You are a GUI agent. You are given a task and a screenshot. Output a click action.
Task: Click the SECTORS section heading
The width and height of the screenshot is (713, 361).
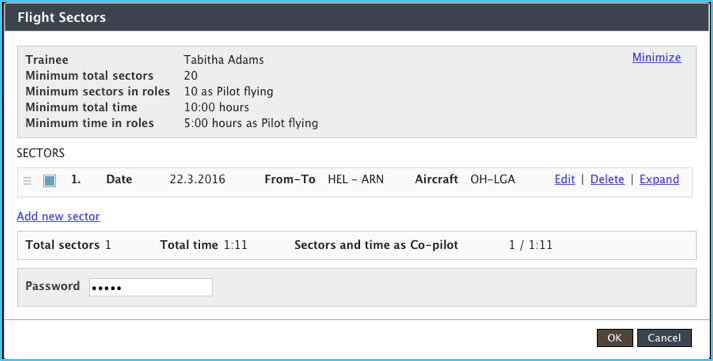pyautogui.click(x=41, y=153)
